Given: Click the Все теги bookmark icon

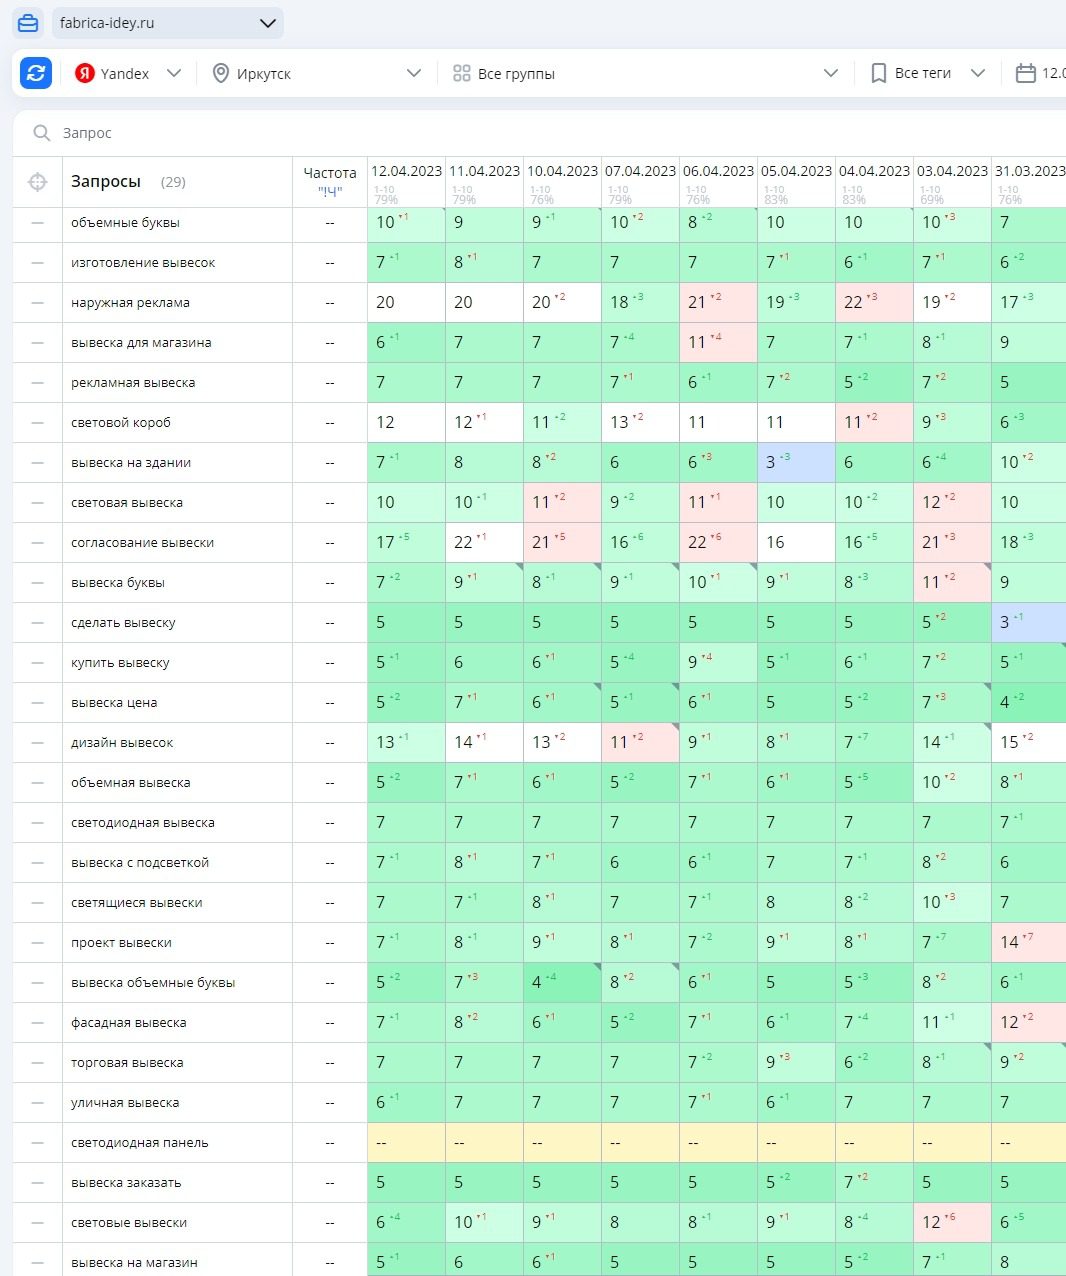Looking at the screenshot, I should [878, 73].
